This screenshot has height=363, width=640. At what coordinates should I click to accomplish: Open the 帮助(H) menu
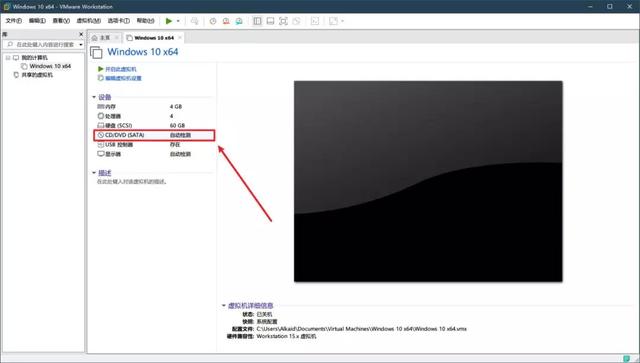[x=145, y=21]
